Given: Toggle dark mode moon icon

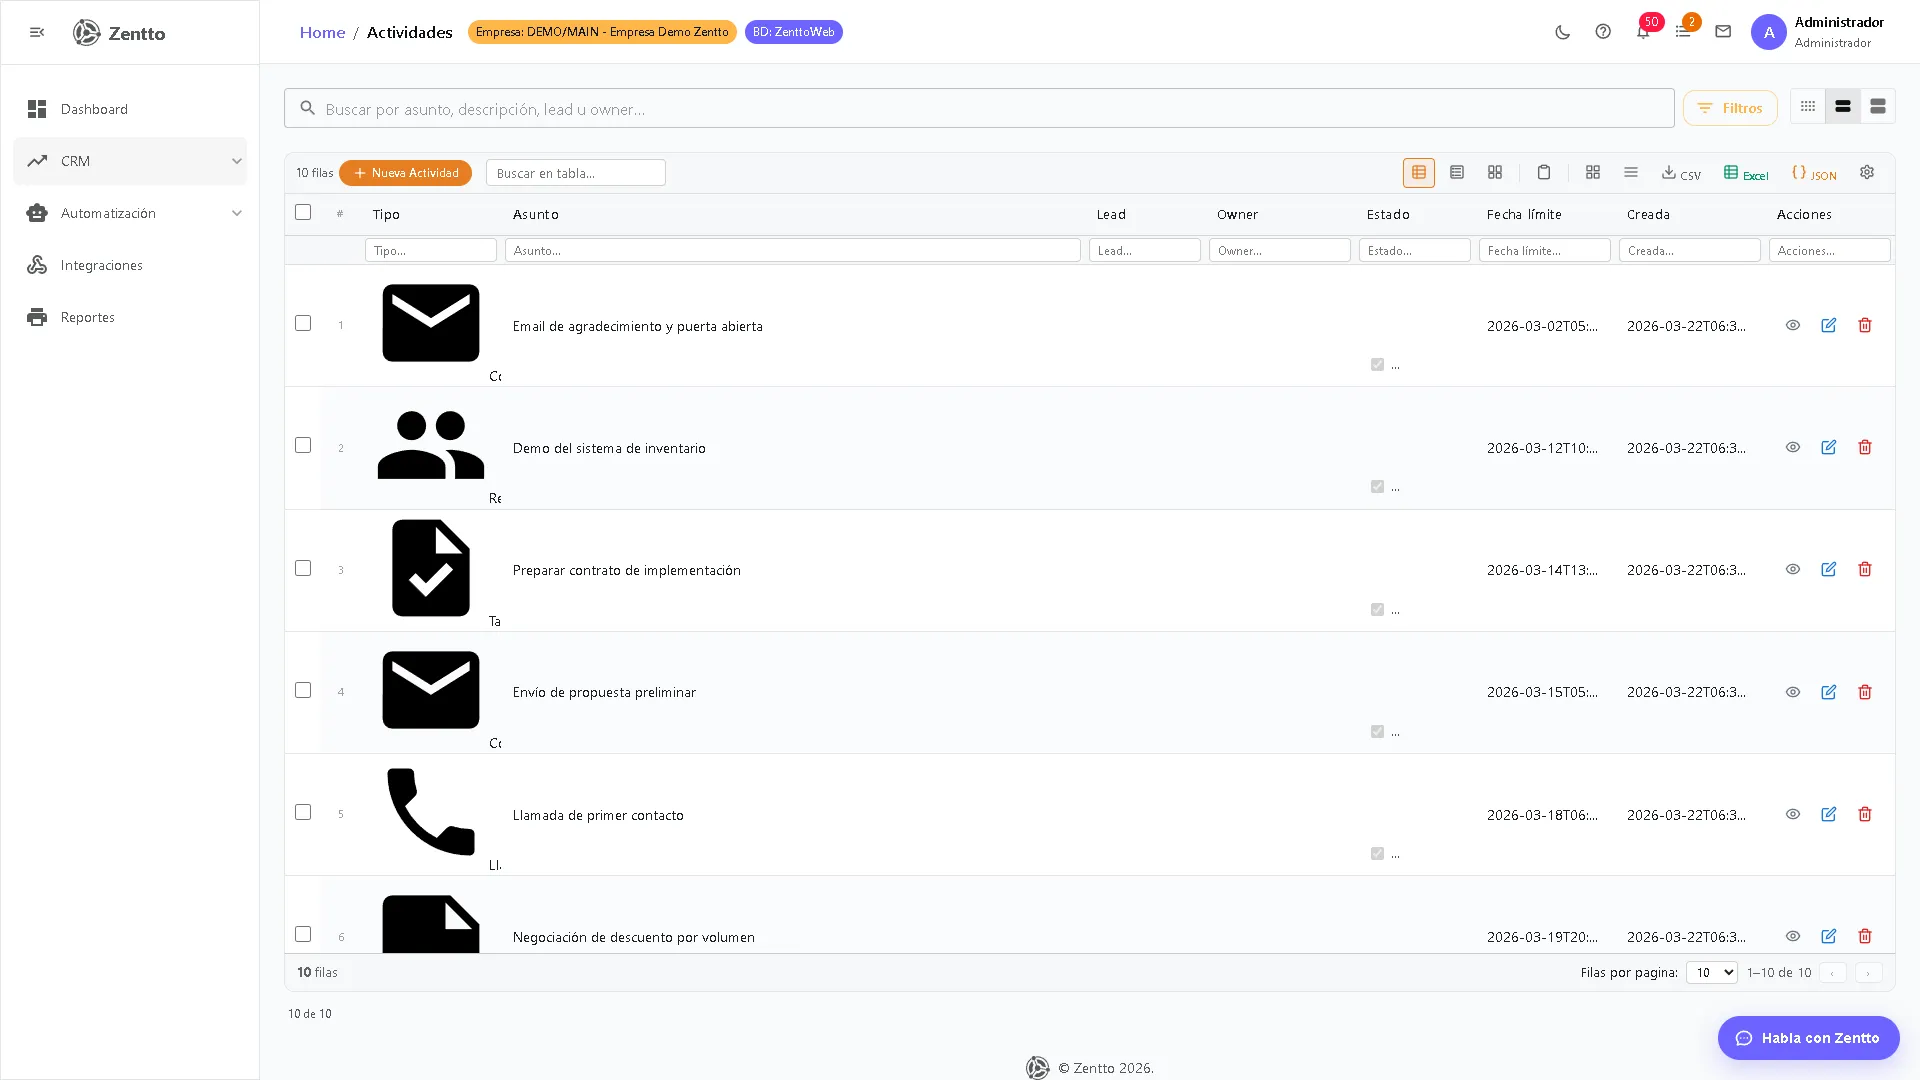Looking at the screenshot, I should click(x=1562, y=32).
